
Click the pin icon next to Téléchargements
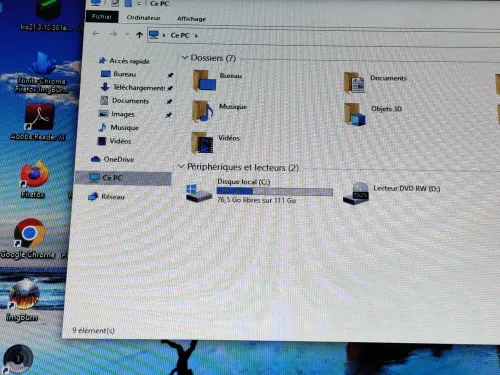coord(170,88)
